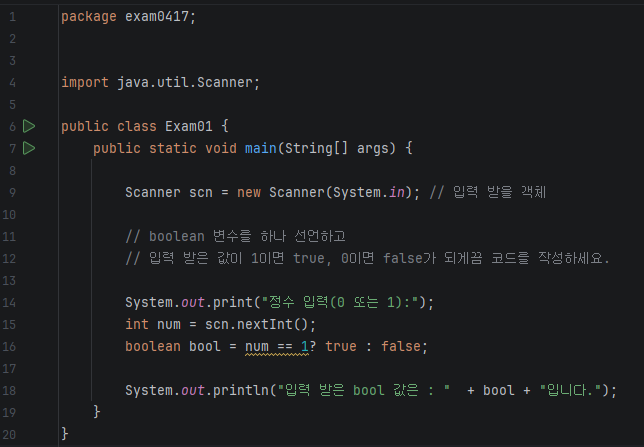The image size is (644, 447).
Task: Place cursor on string '입니다.'
Action: 571,390
